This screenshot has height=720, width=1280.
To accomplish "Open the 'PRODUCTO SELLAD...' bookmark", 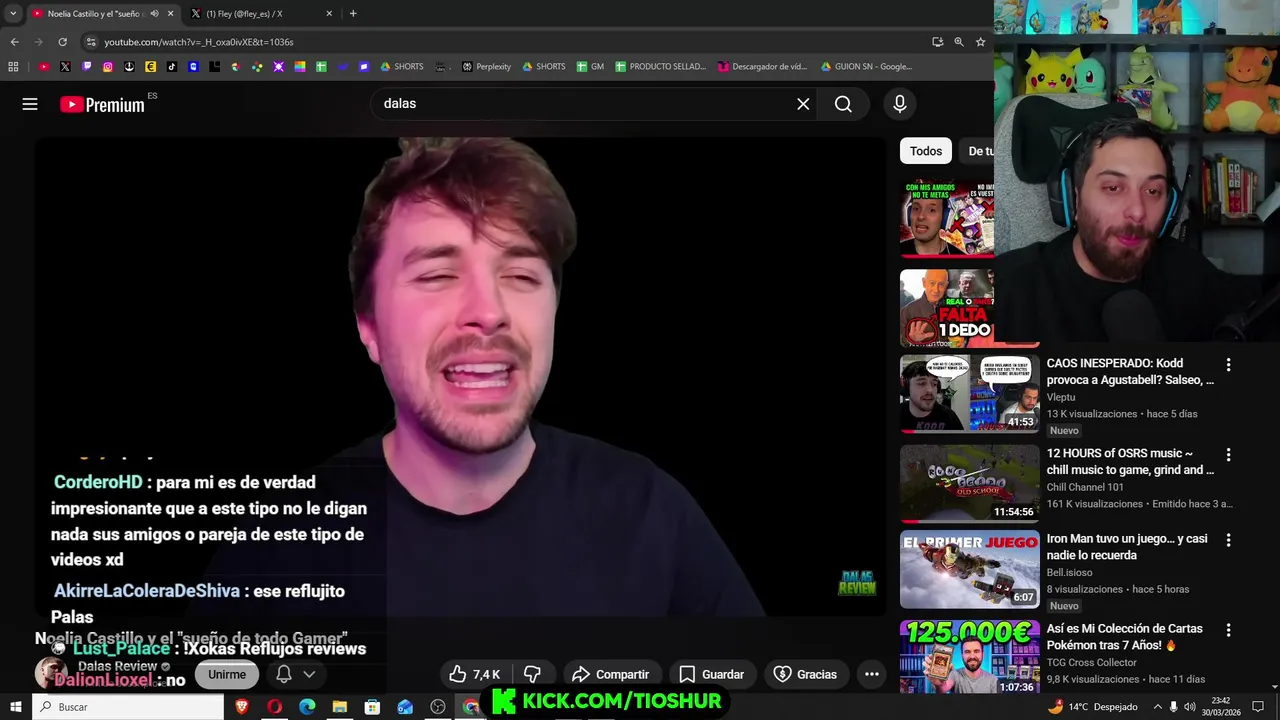I will click(x=660, y=67).
